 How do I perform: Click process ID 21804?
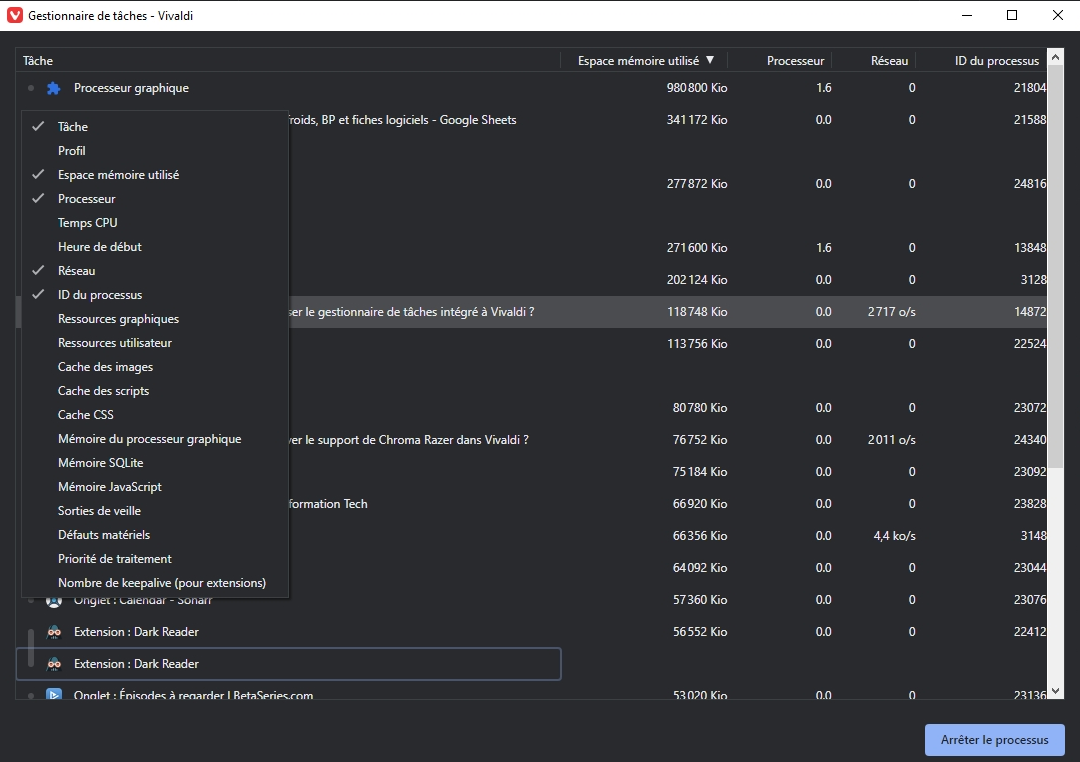coord(1030,88)
